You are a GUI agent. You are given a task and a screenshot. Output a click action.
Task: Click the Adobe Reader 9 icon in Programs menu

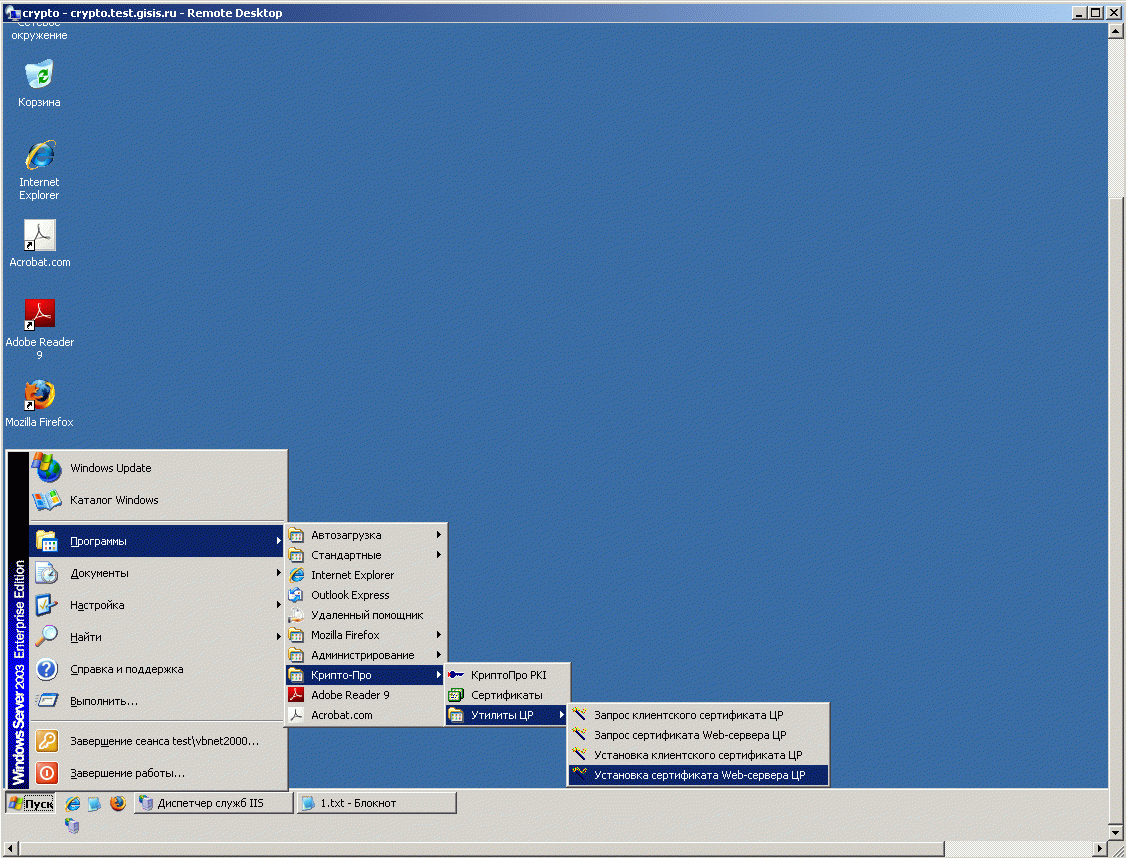(296, 695)
